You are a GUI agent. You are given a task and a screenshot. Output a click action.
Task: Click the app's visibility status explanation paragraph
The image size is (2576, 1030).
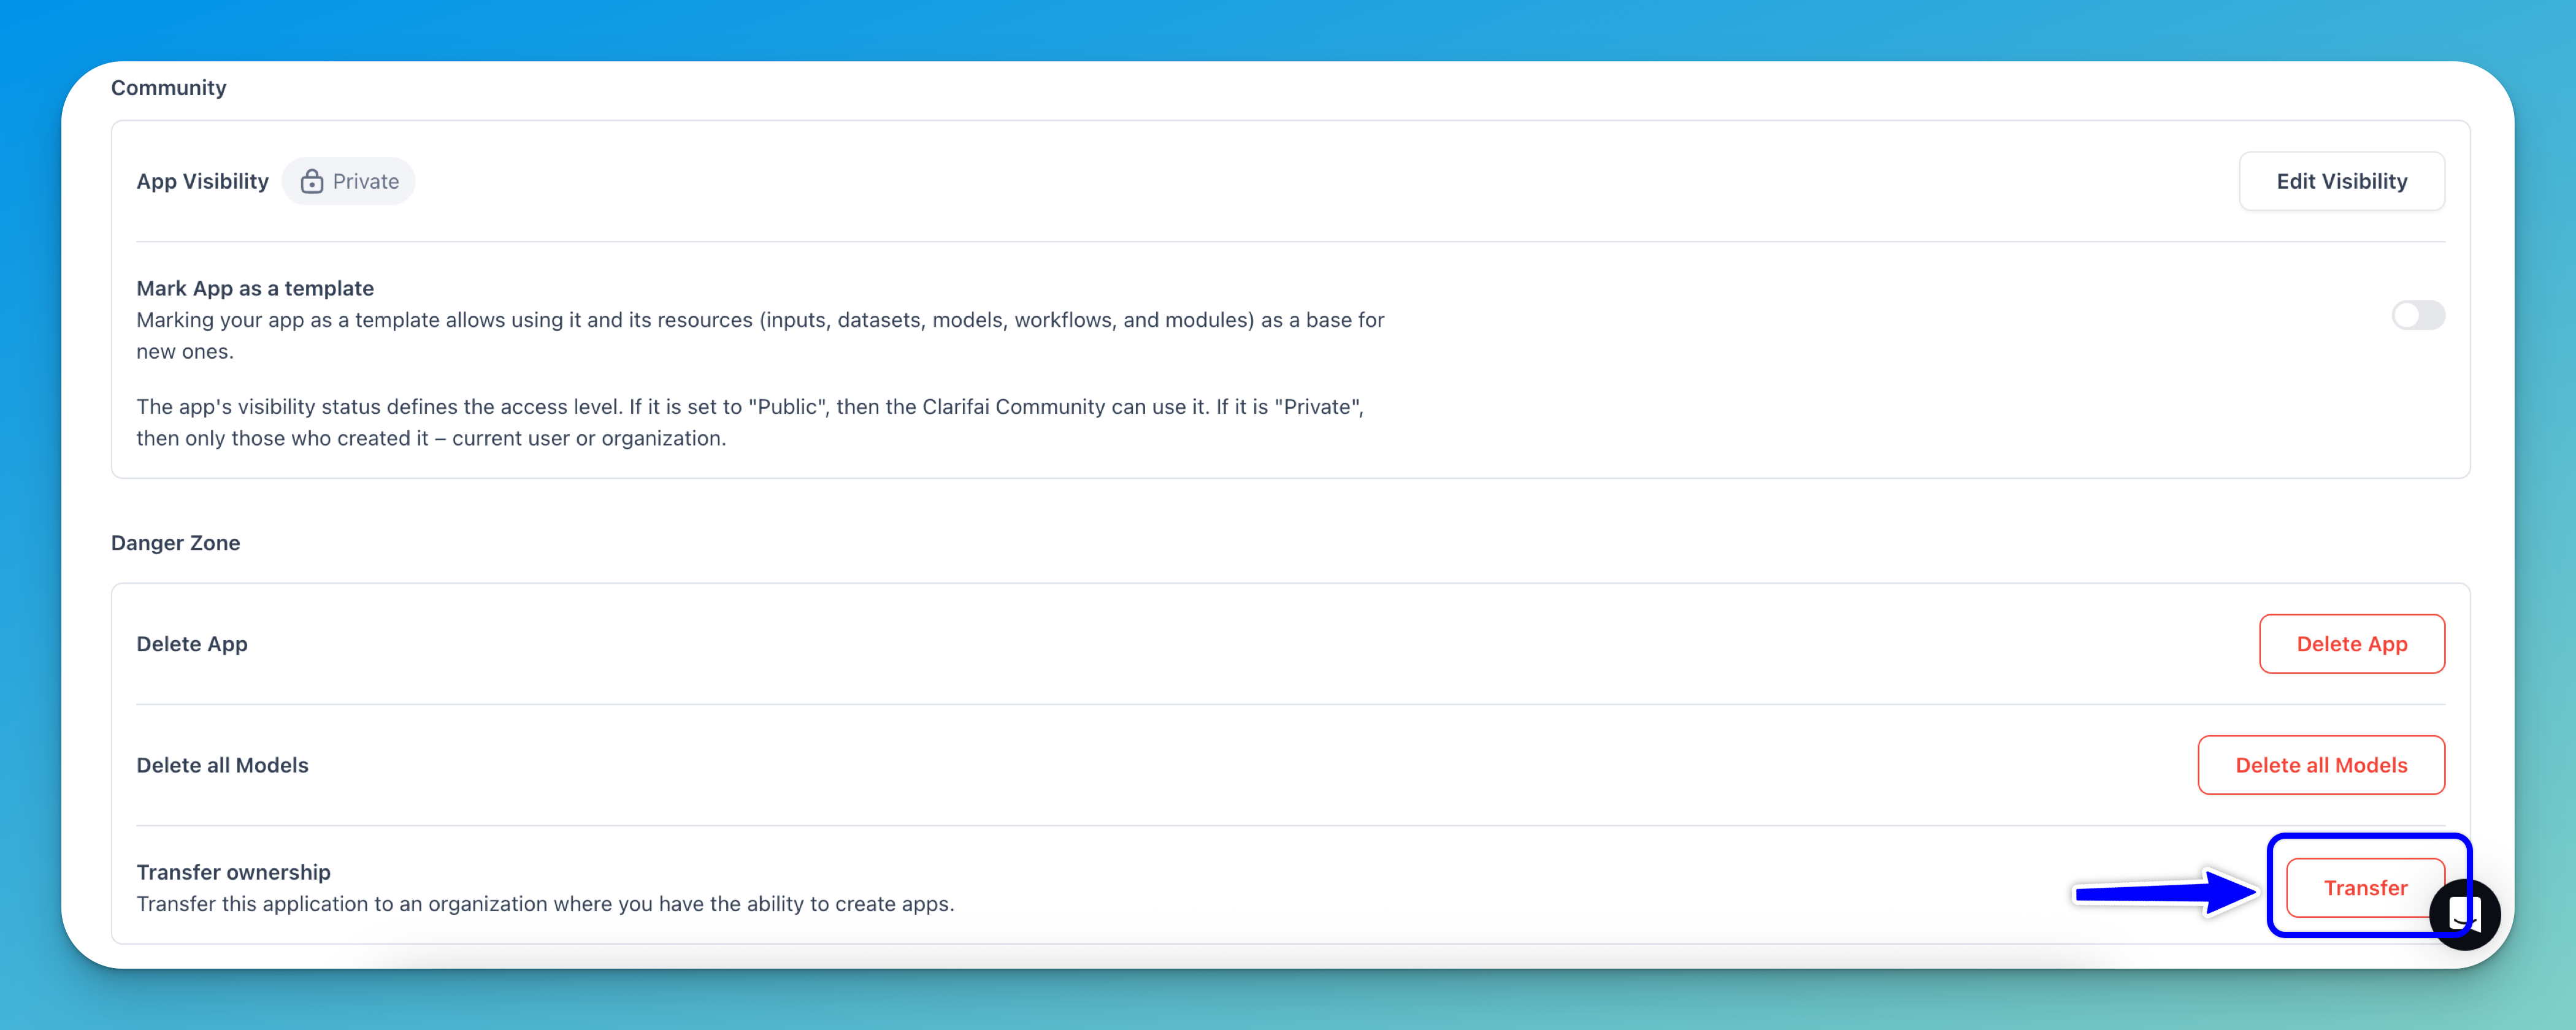pos(750,422)
